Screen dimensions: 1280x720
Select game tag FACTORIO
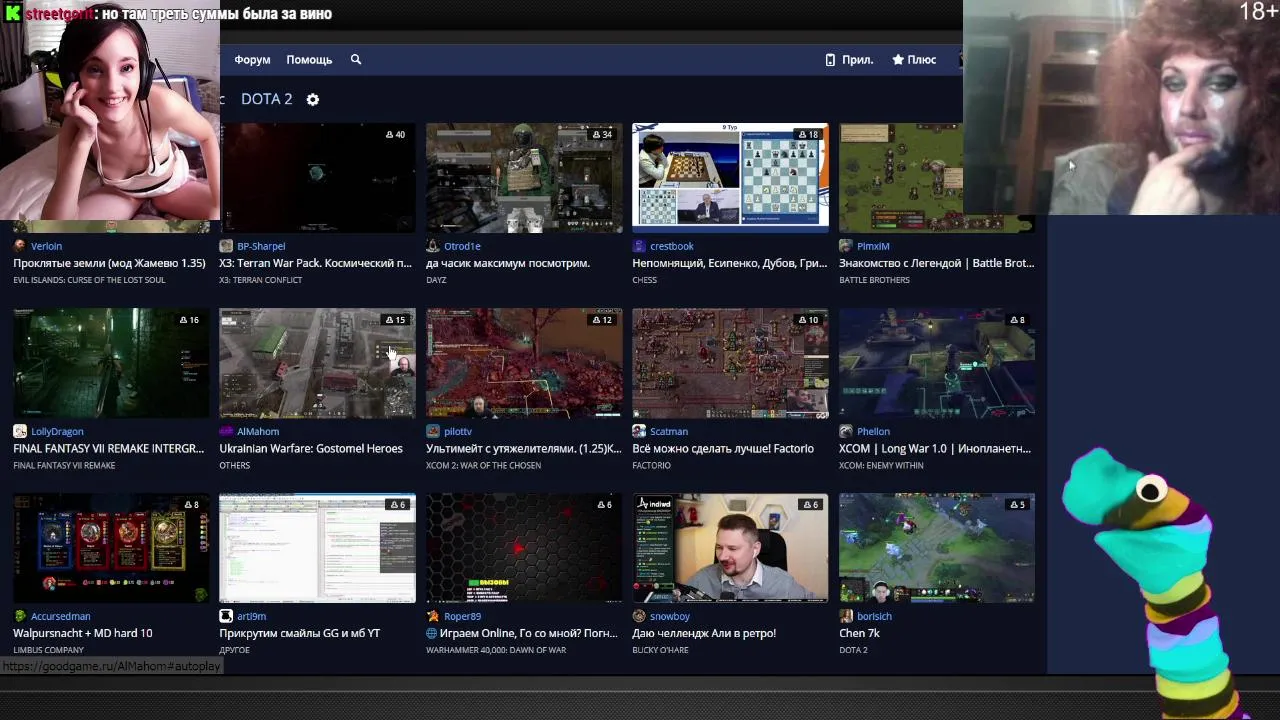coord(651,465)
